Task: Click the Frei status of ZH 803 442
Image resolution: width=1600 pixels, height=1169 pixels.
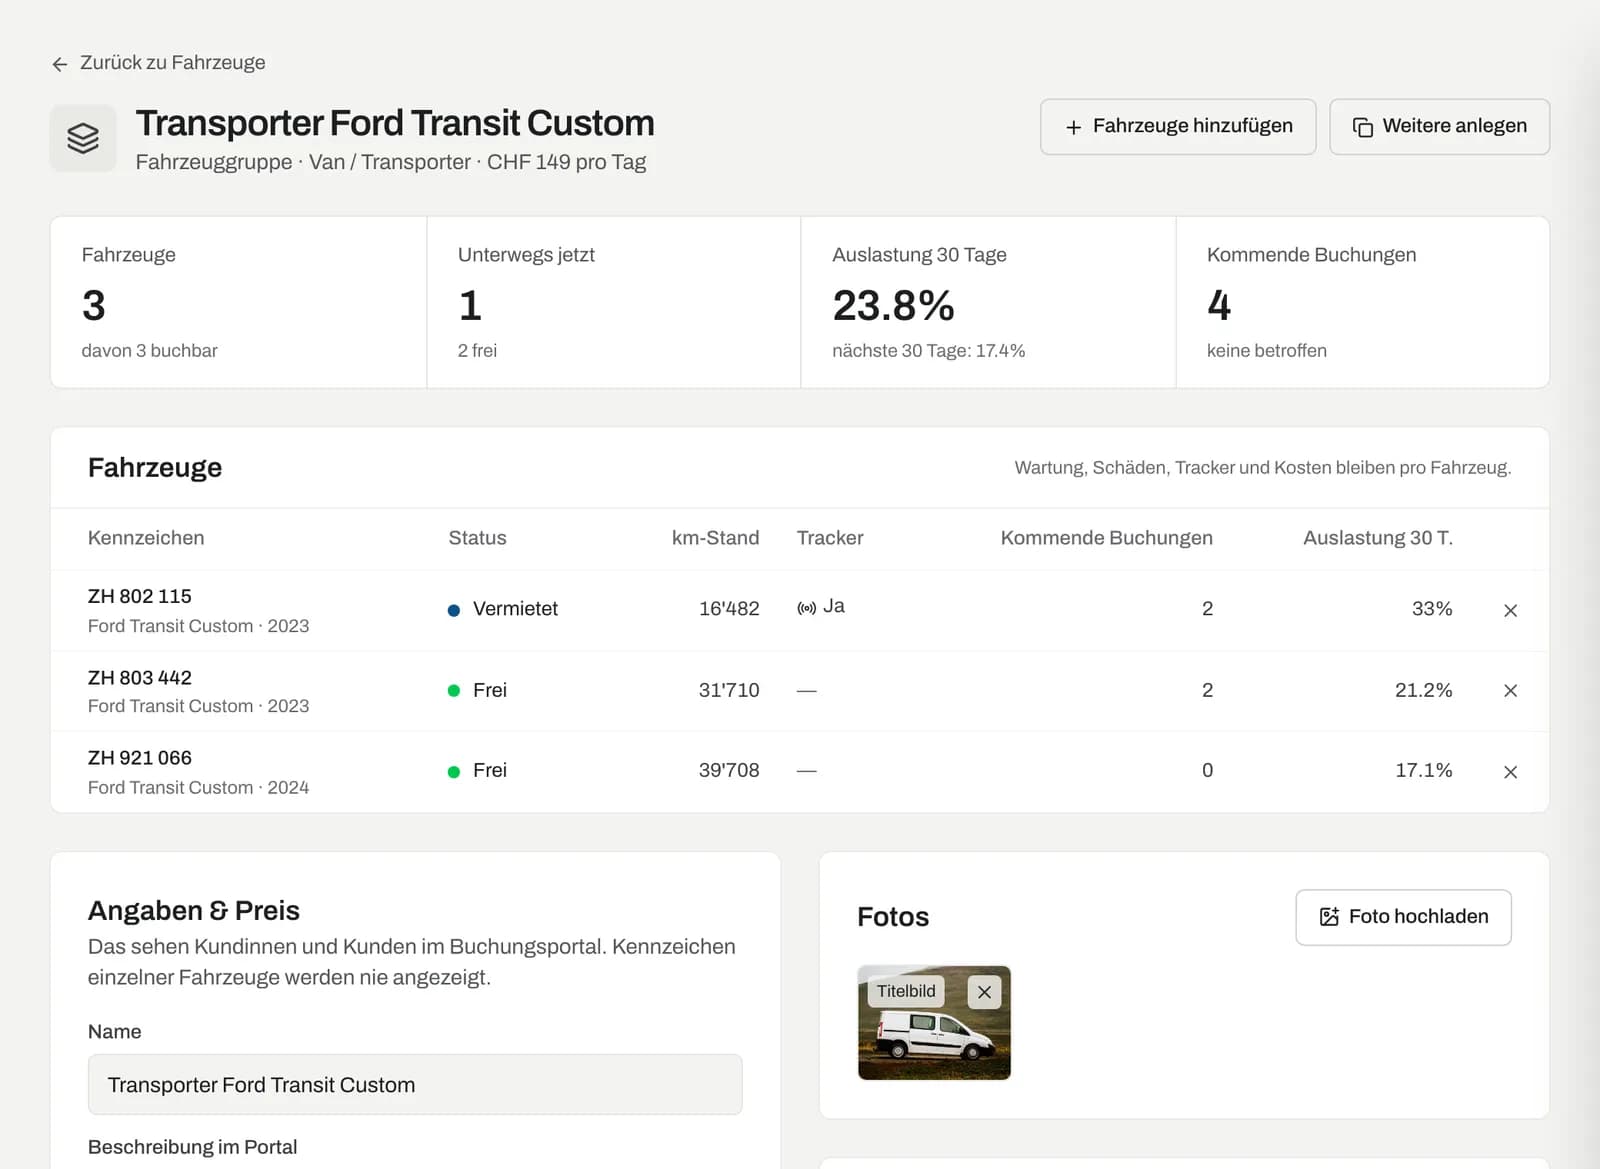Action: 477,690
